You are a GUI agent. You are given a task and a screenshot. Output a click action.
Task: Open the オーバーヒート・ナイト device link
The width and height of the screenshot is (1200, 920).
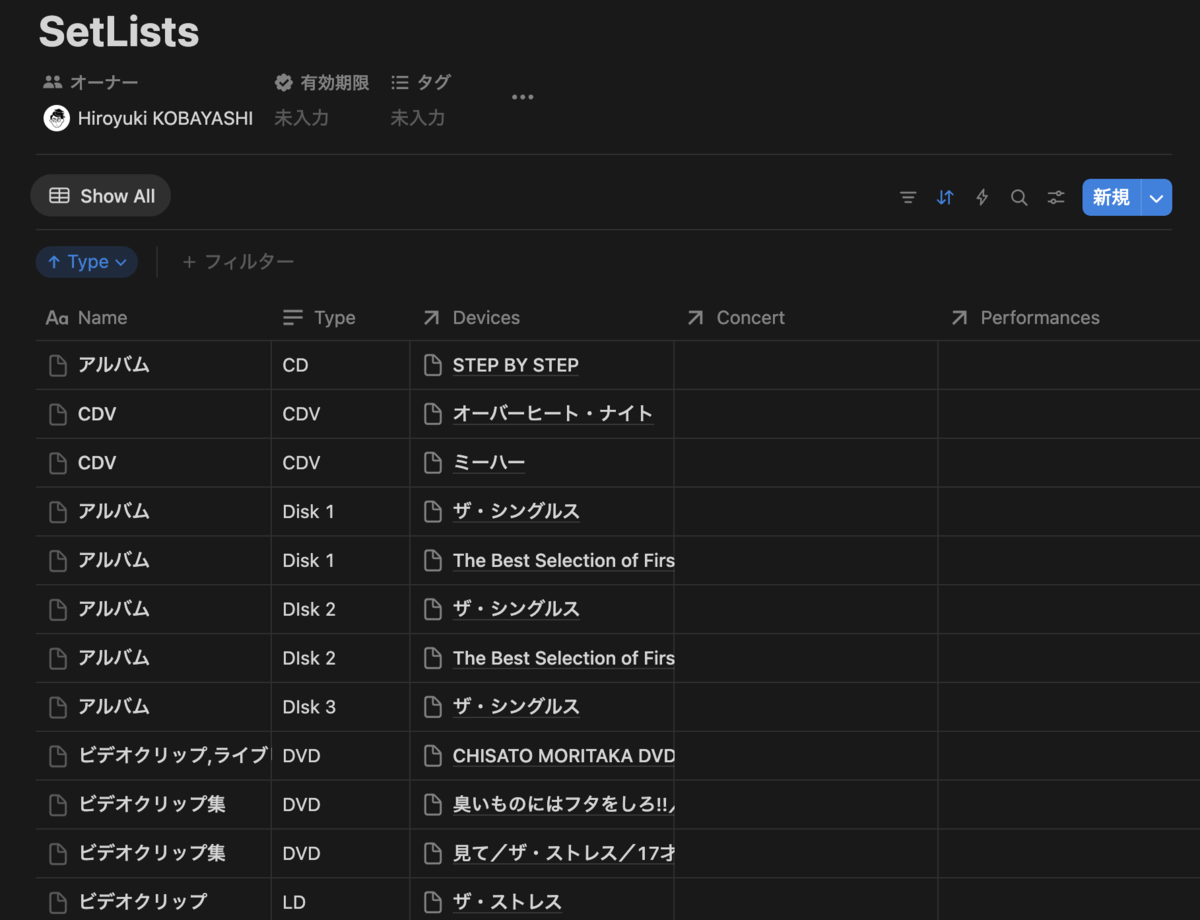(553, 414)
